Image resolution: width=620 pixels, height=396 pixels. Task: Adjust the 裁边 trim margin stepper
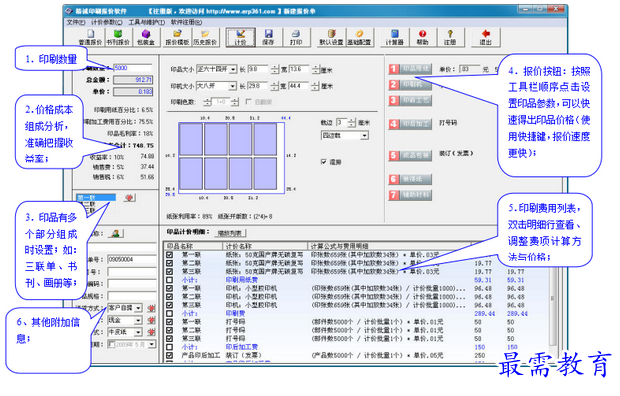[x=352, y=123]
